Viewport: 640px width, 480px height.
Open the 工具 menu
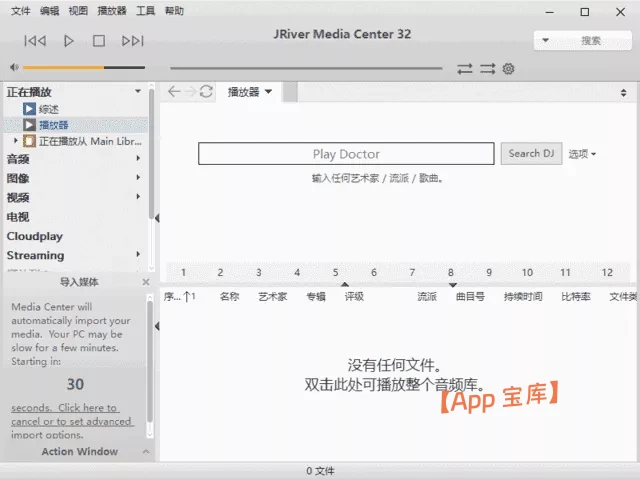(x=145, y=11)
